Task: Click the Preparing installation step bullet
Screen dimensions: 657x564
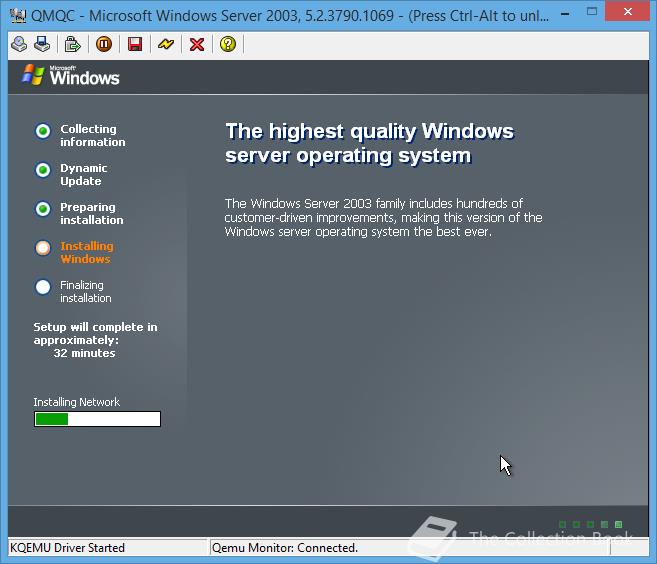Action: (x=43, y=209)
